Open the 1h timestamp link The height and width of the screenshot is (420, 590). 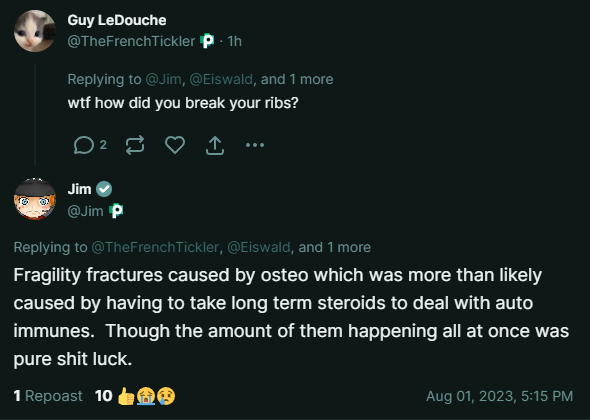234,41
